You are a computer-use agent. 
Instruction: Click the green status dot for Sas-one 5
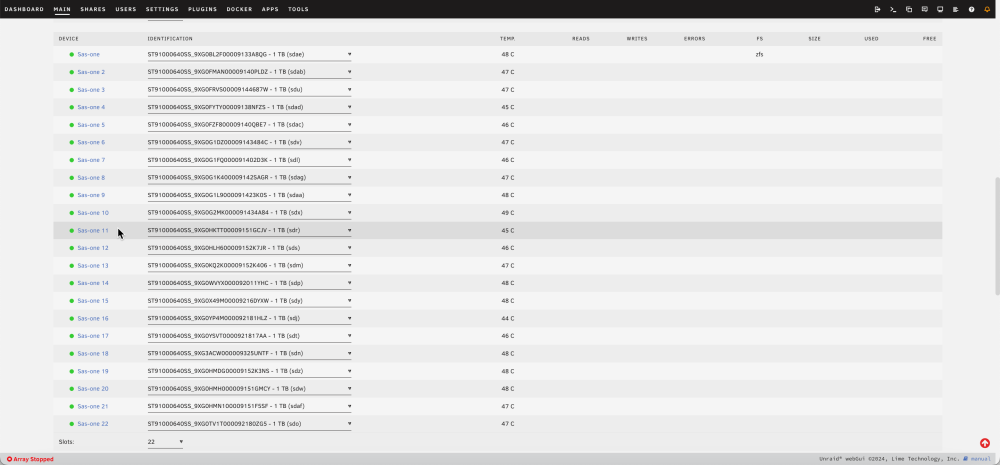72,125
